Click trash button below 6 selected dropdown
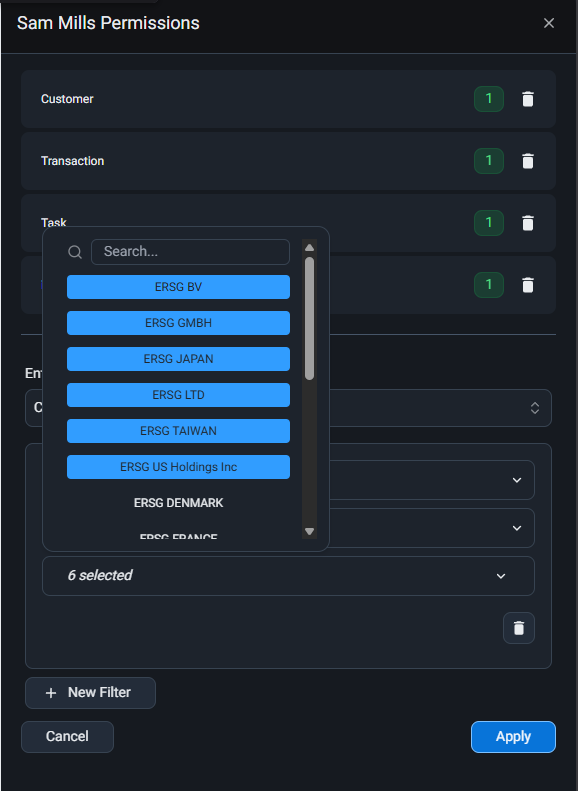The height and width of the screenshot is (791, 578). click(518, 628)
